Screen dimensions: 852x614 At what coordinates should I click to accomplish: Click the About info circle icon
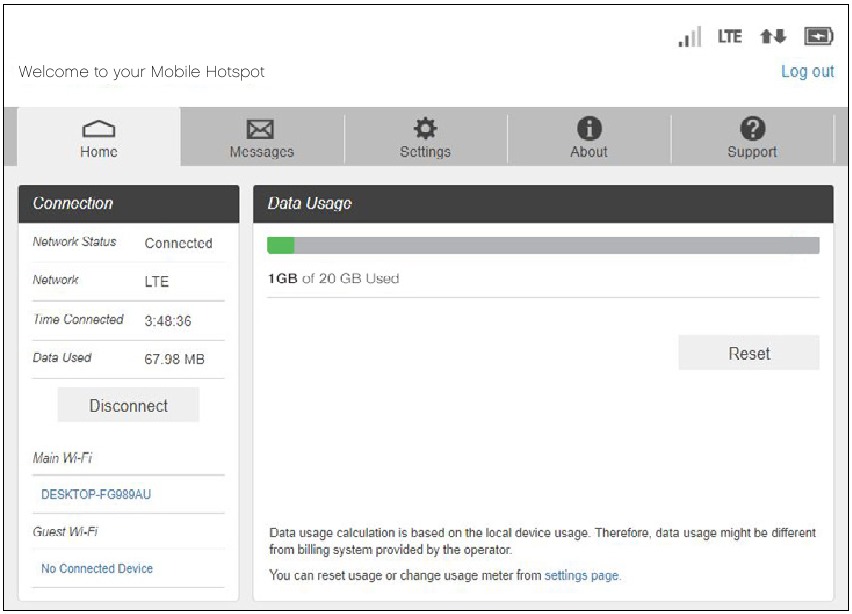tap(589, 128)
